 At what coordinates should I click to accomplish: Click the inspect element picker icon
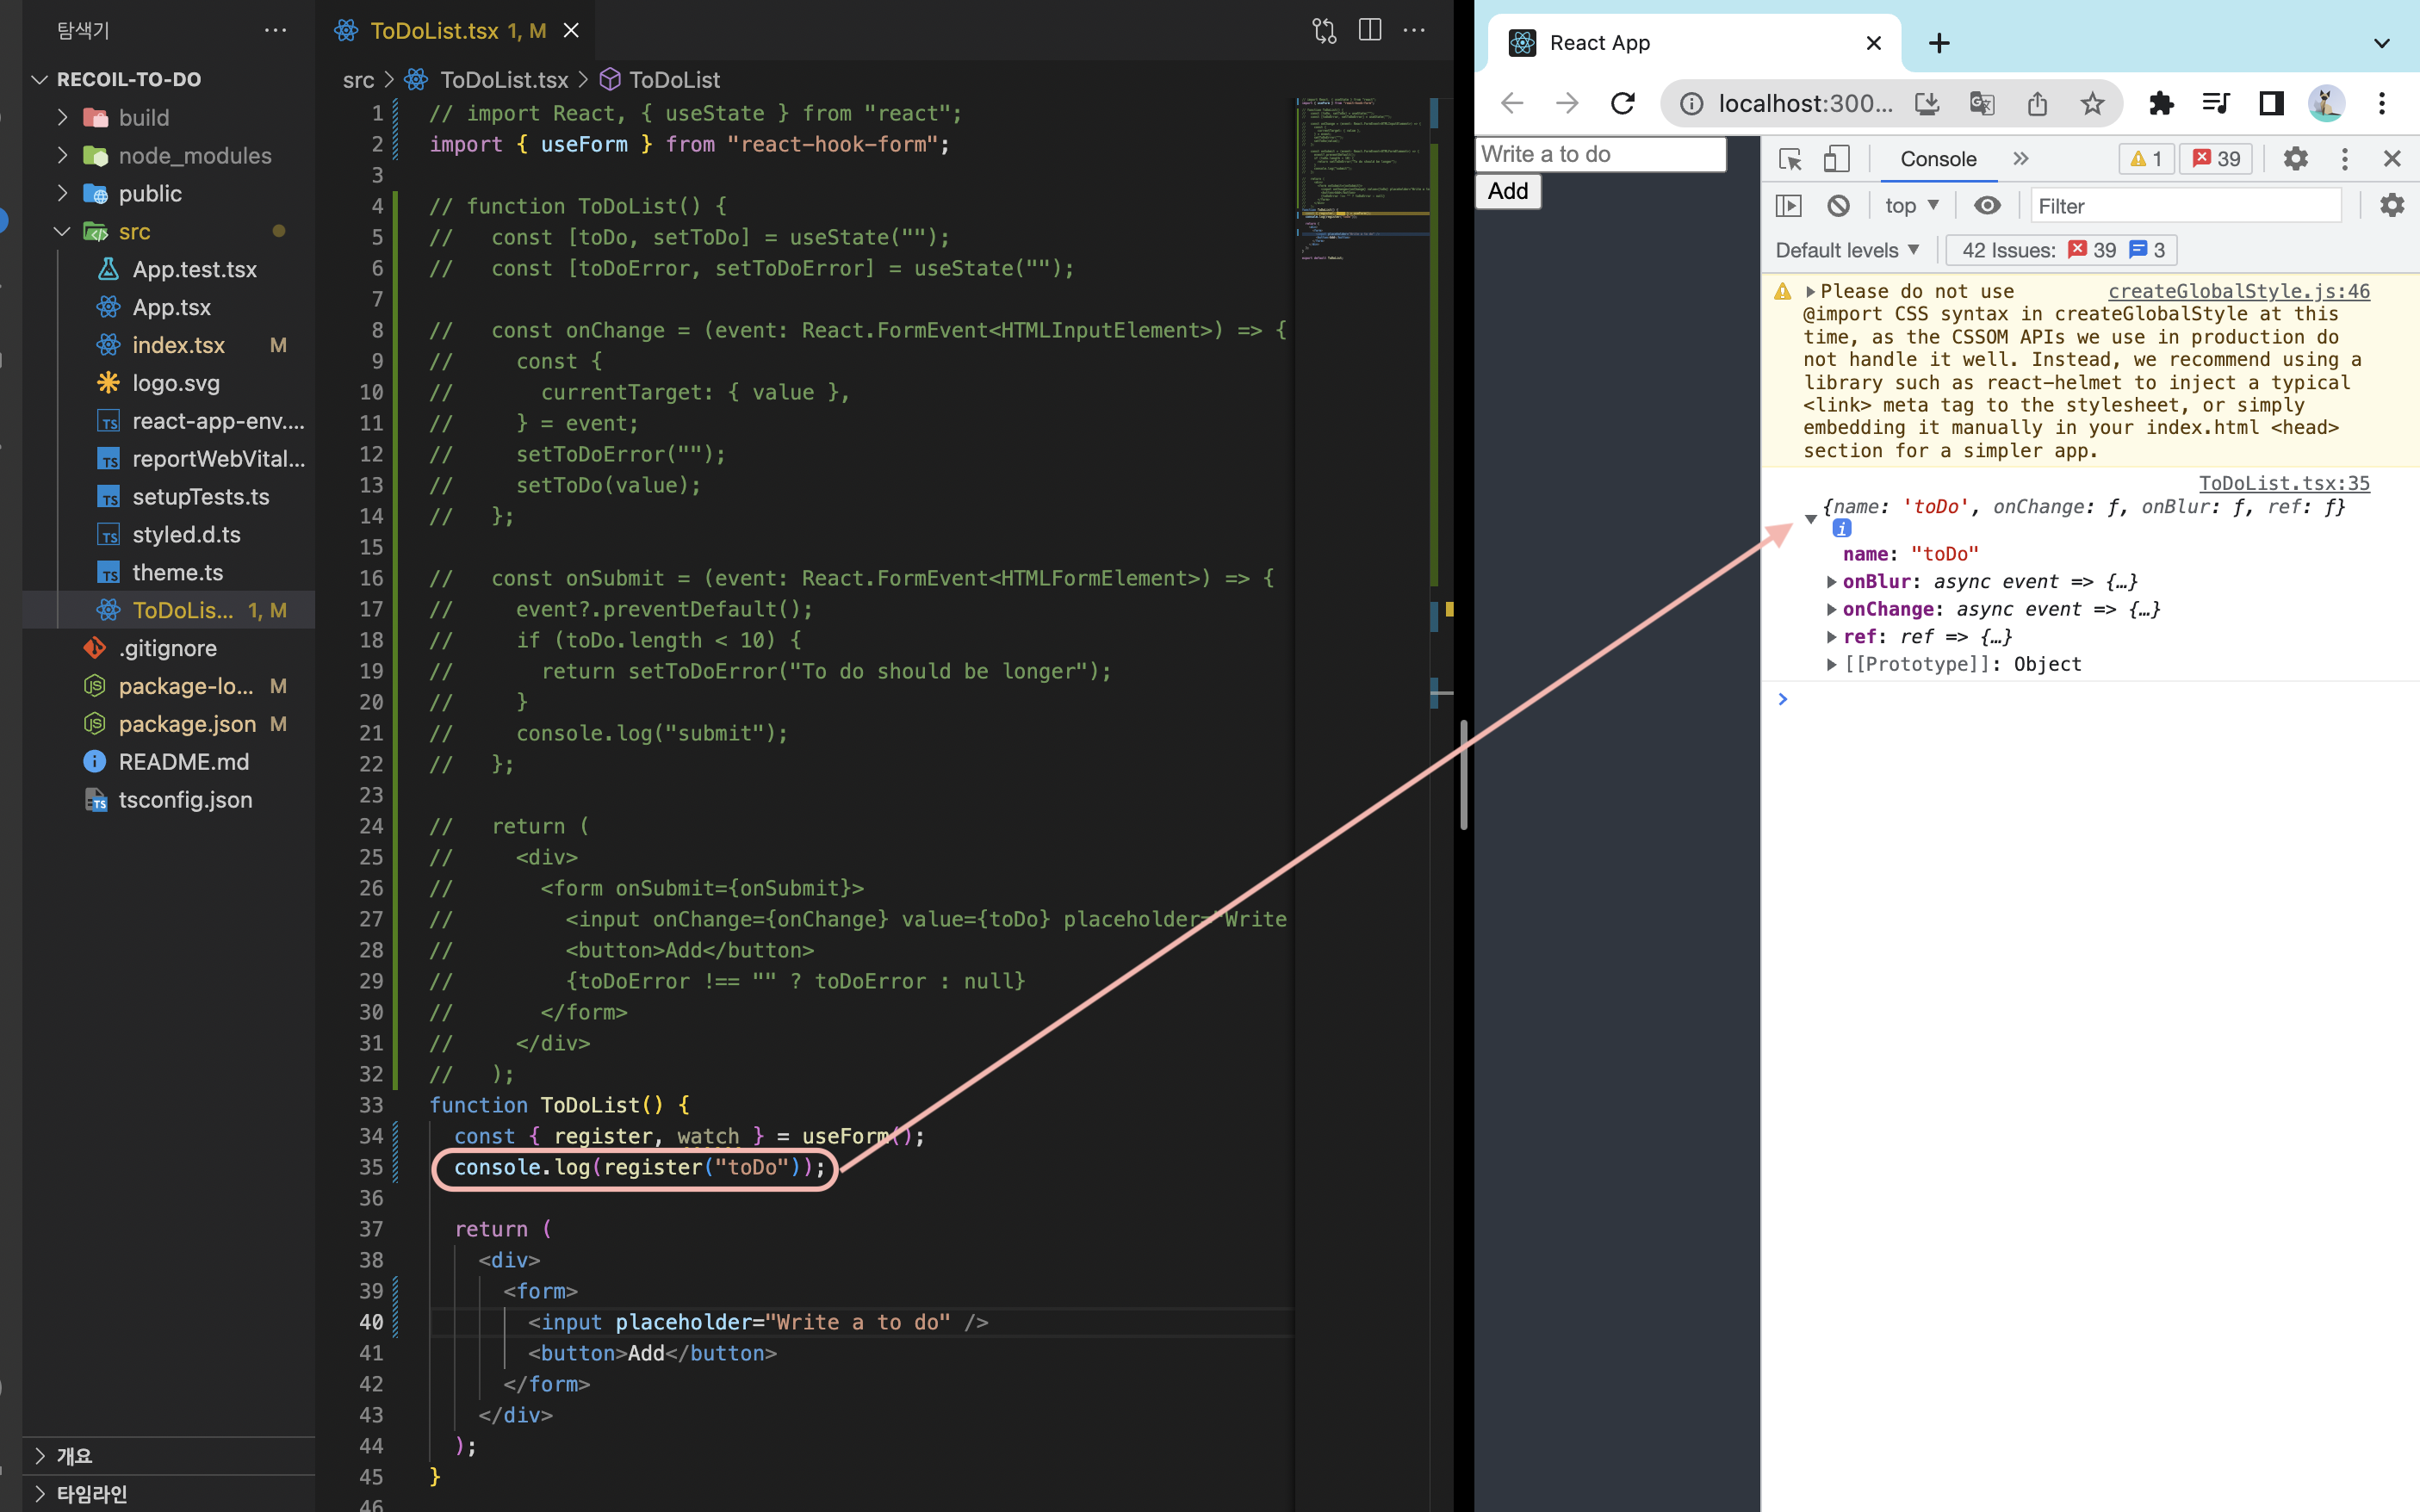(x=1790, y=159)
